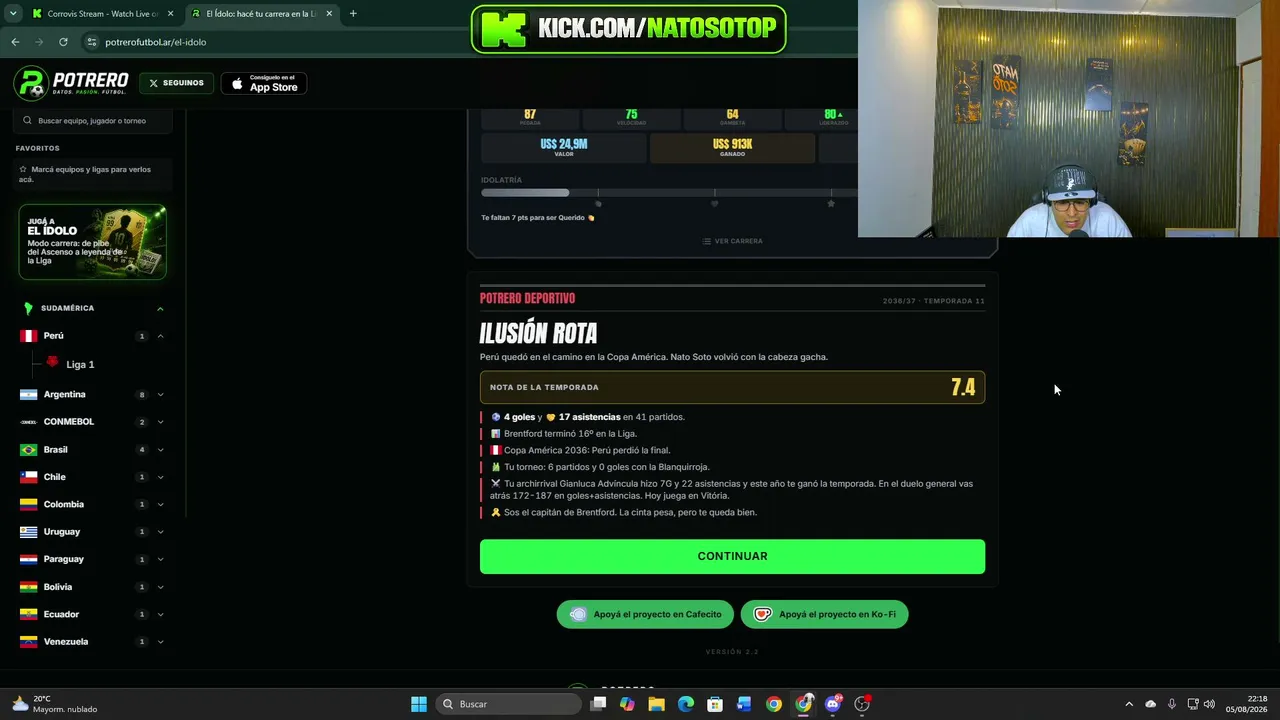Expand the Paraguay leagues chevron
Image resolution: width=1280 pixels, height=720 pixels.
point(160,560)
